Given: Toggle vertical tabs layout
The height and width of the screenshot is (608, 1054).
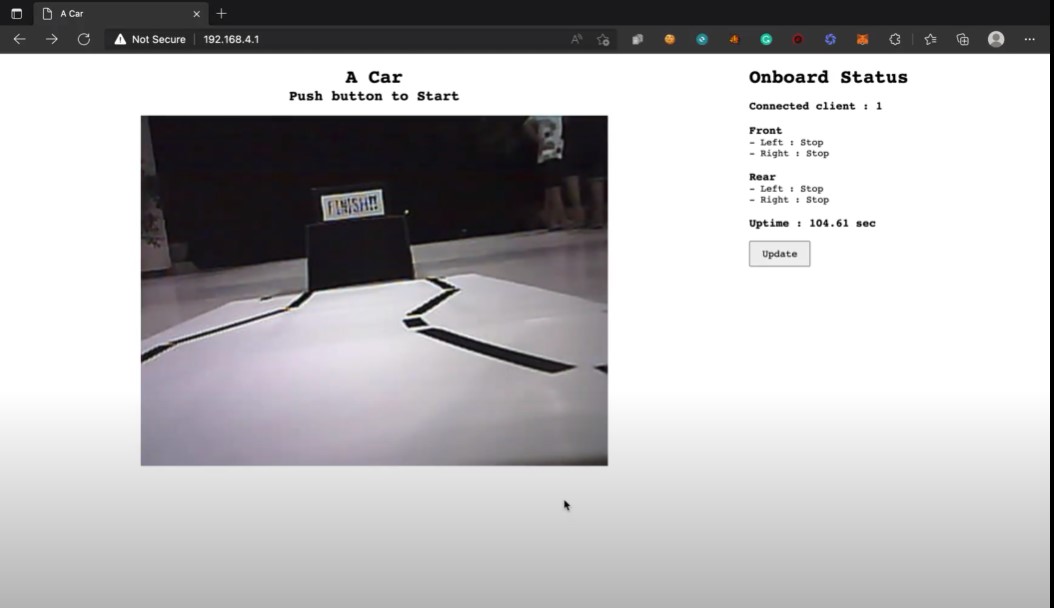Looking at the screenshot, I should (x=14, y=13).
